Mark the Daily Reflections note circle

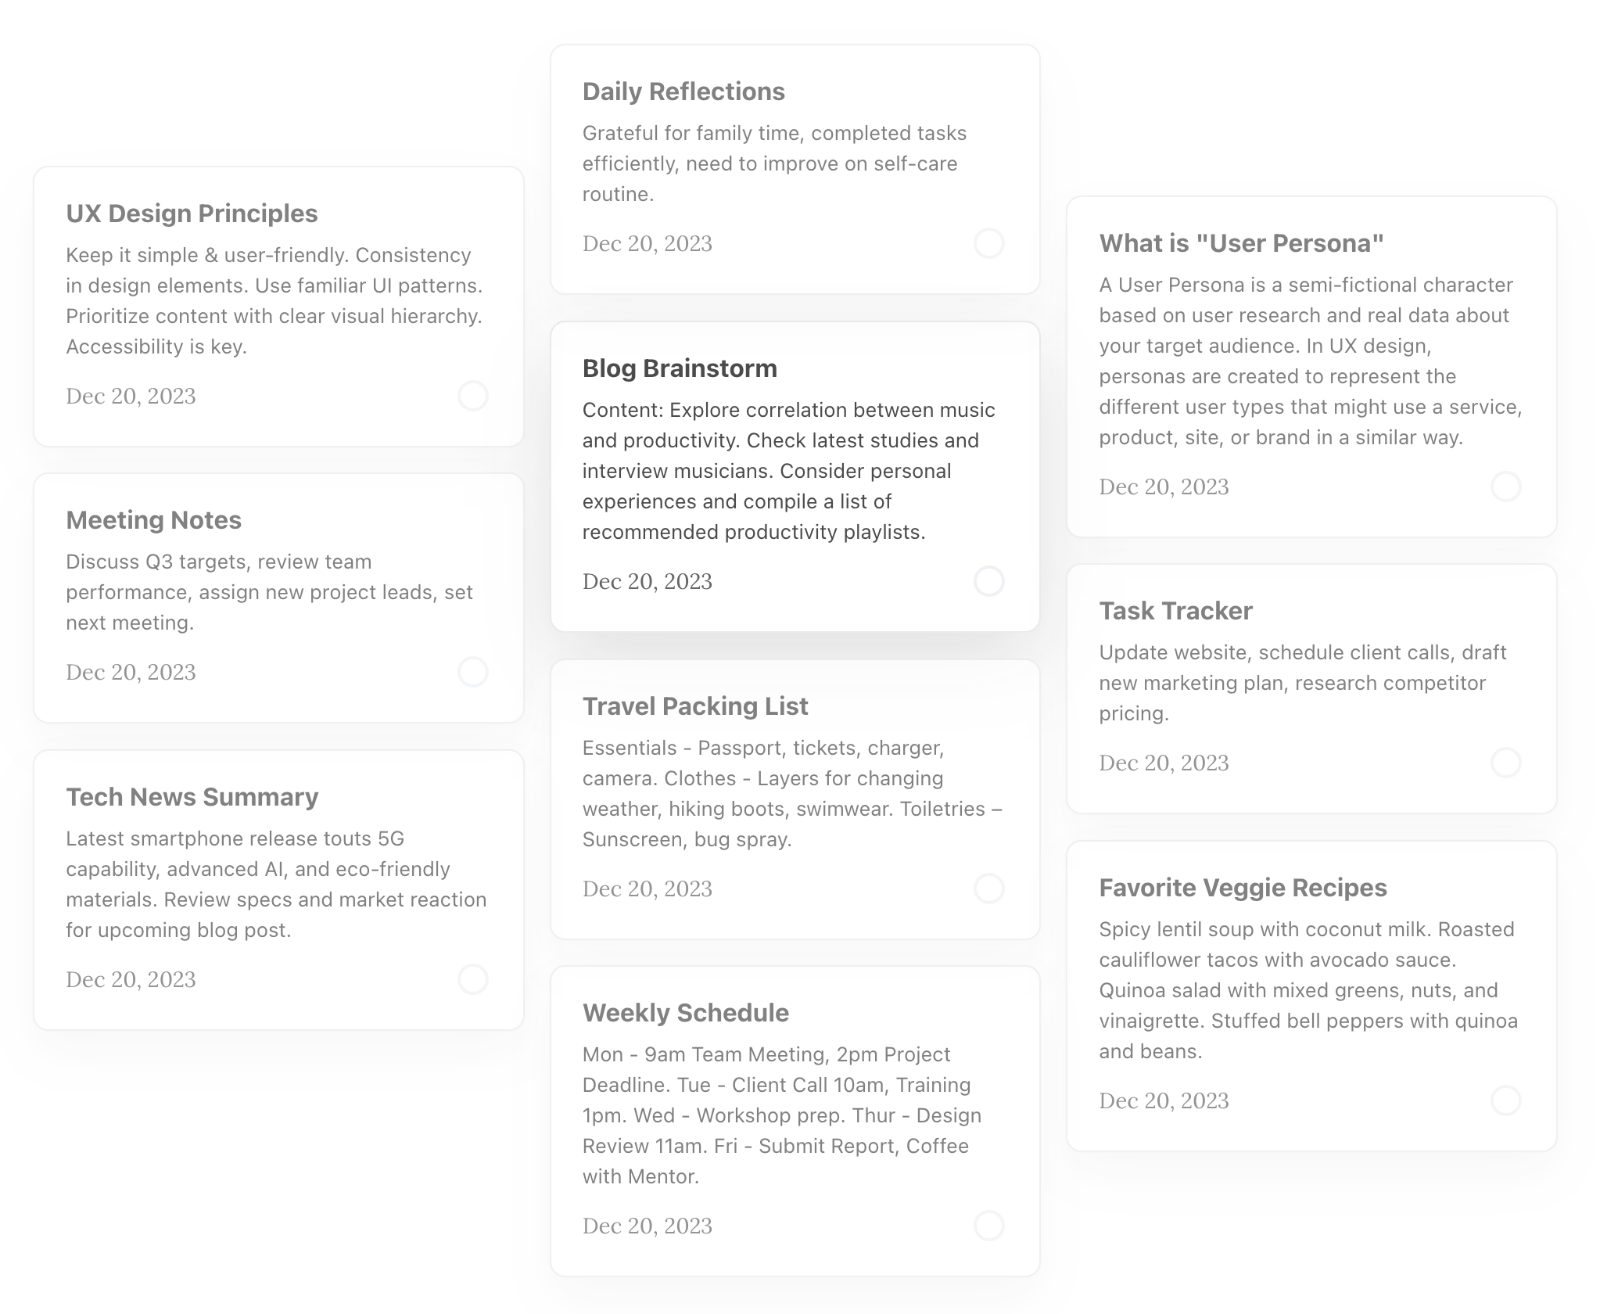tap(989, 243)
